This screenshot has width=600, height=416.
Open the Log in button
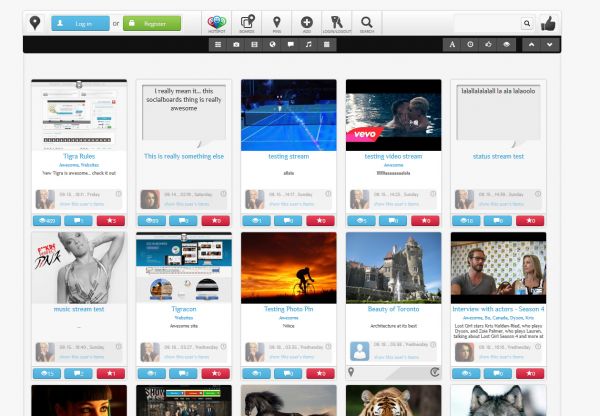(80, 23)
